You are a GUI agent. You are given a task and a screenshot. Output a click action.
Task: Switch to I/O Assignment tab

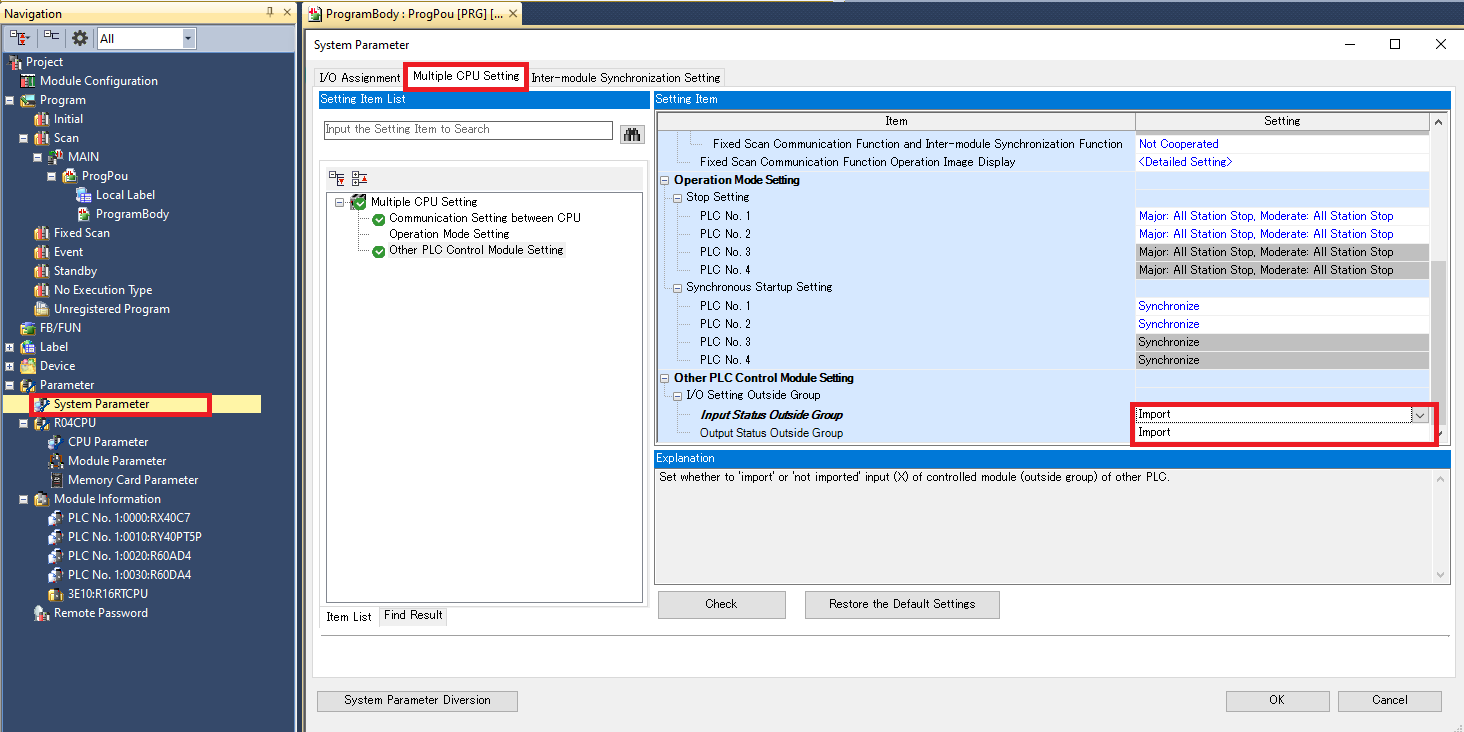point(359,78)
